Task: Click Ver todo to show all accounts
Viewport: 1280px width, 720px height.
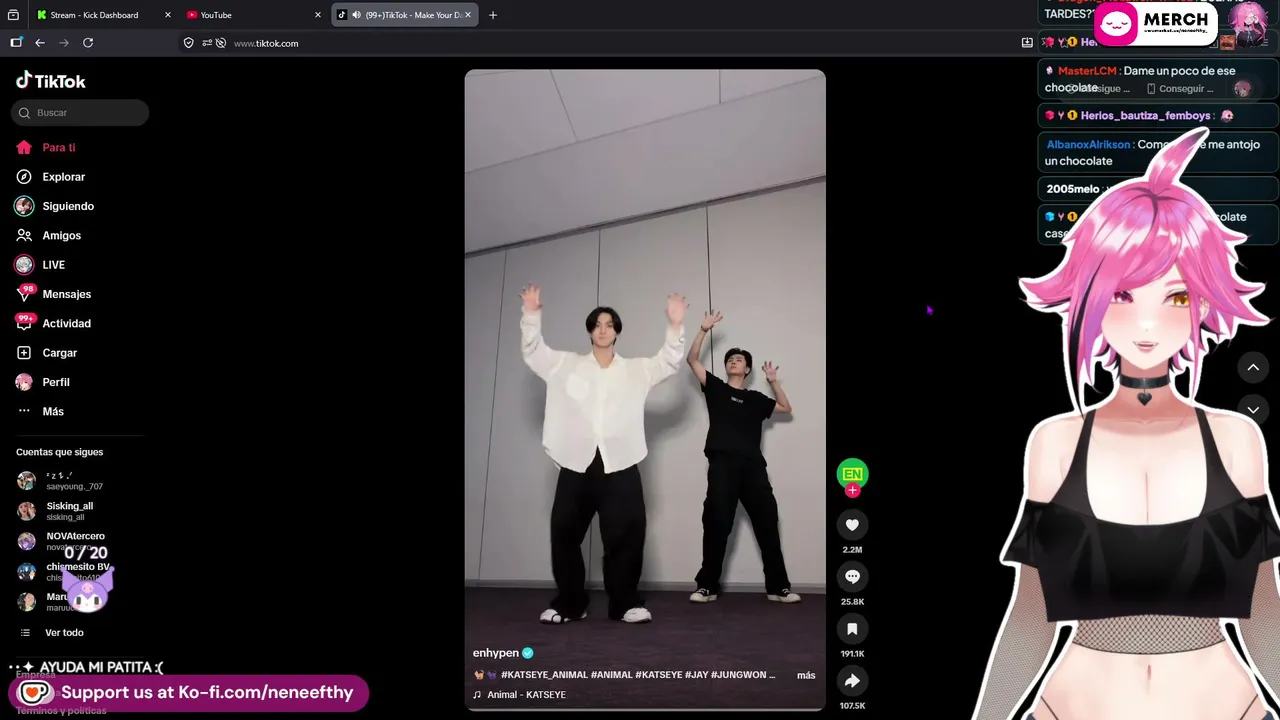Action: coord(64,633)
